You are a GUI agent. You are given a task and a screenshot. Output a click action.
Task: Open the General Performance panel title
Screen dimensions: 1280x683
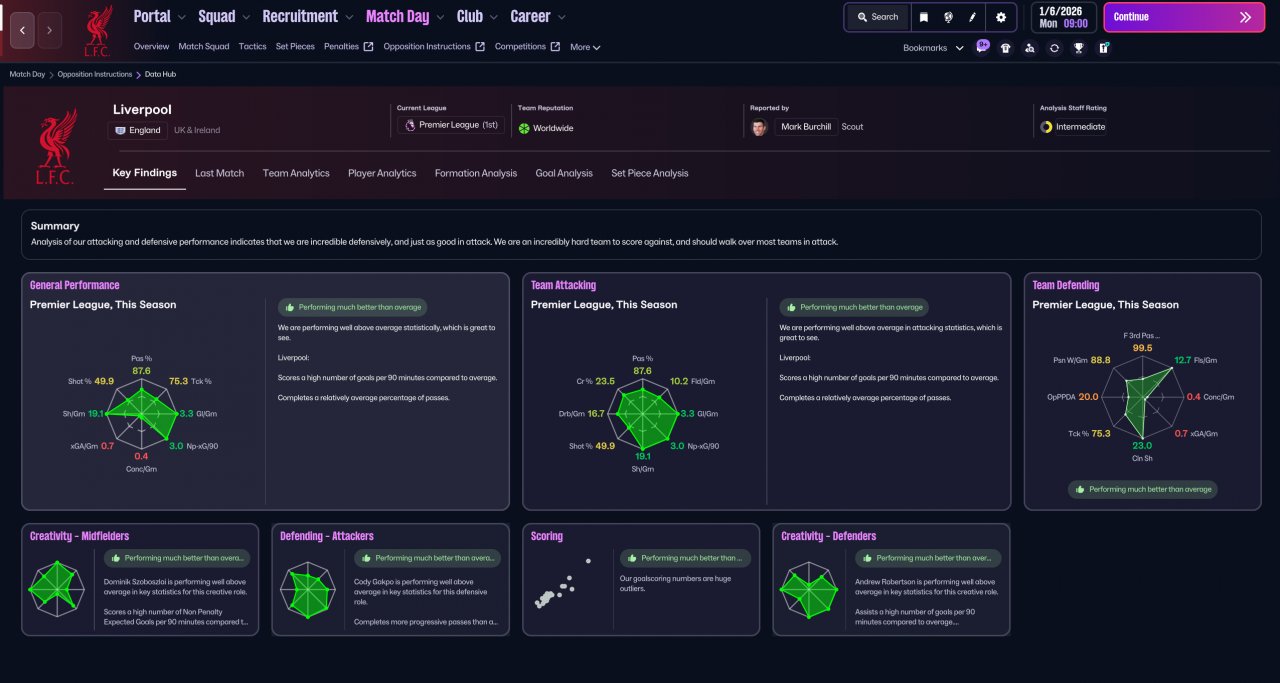click(x=74, y=285)
